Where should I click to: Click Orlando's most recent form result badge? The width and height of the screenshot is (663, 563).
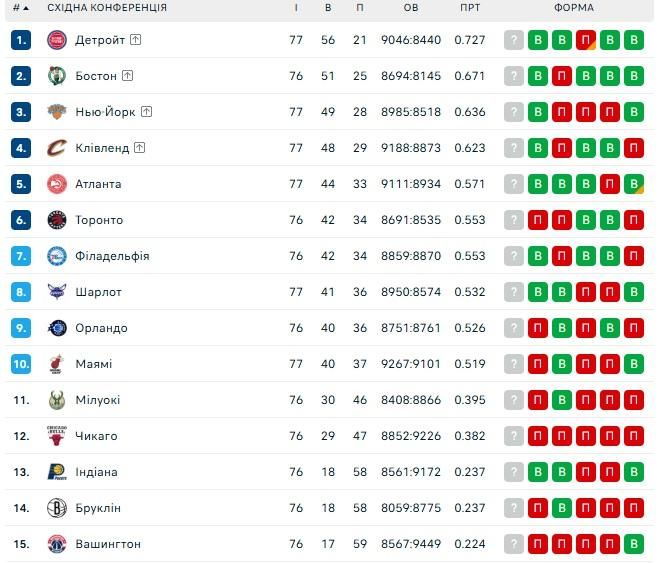click(x=633, y=328)
